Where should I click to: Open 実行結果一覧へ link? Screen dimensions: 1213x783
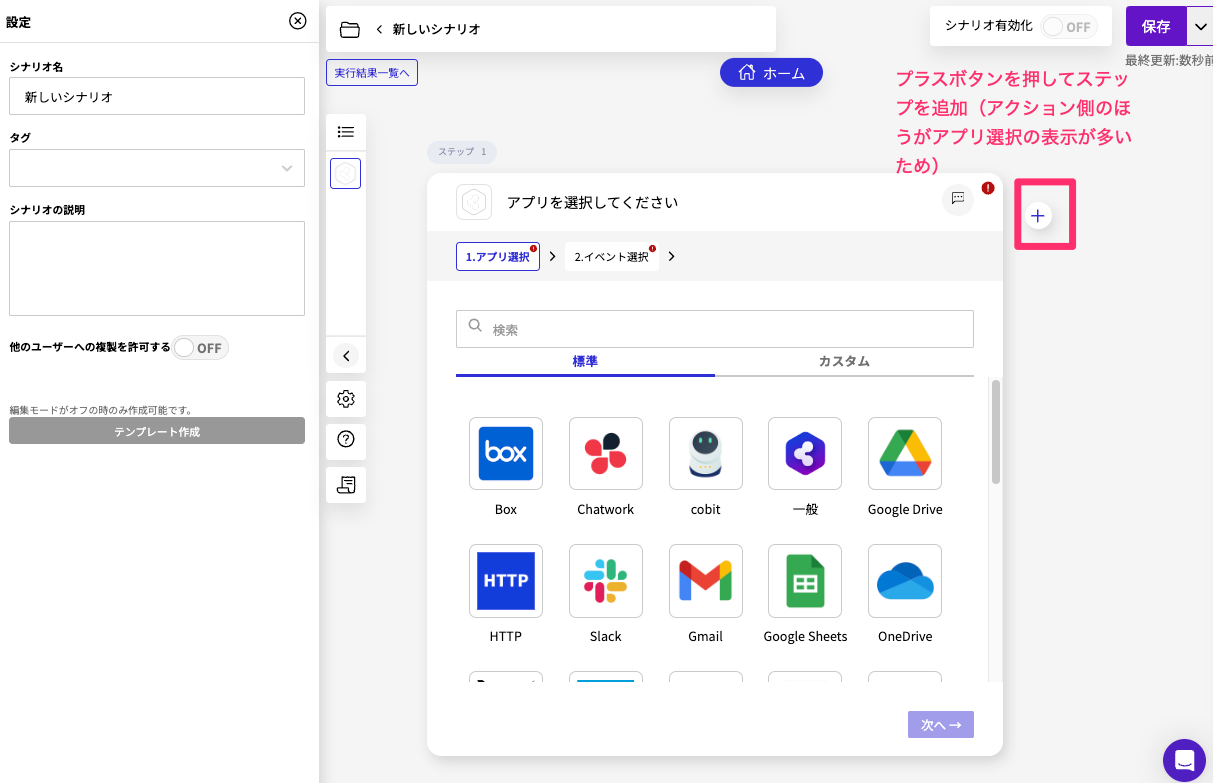click(372, 73)
